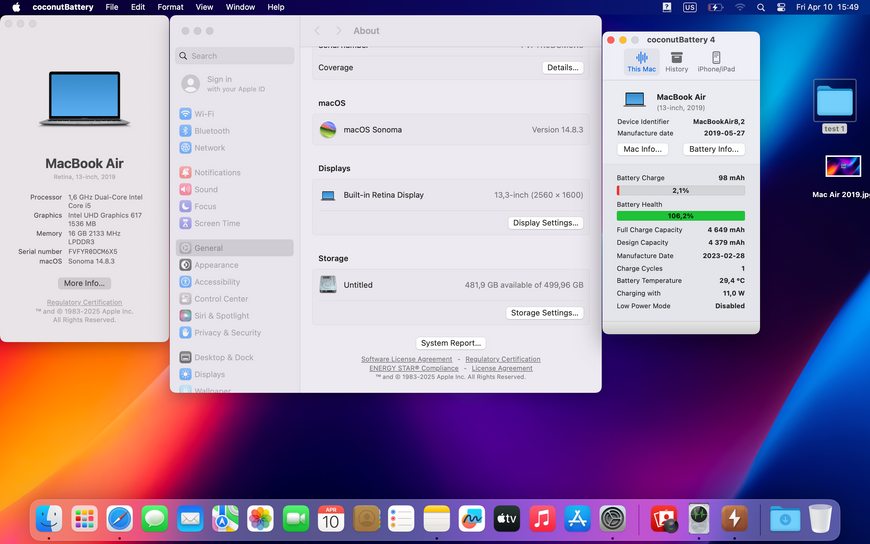This screenshot has height=544, width=870.
Task: Open Safari from the Dock
Action: coord(119,519)
